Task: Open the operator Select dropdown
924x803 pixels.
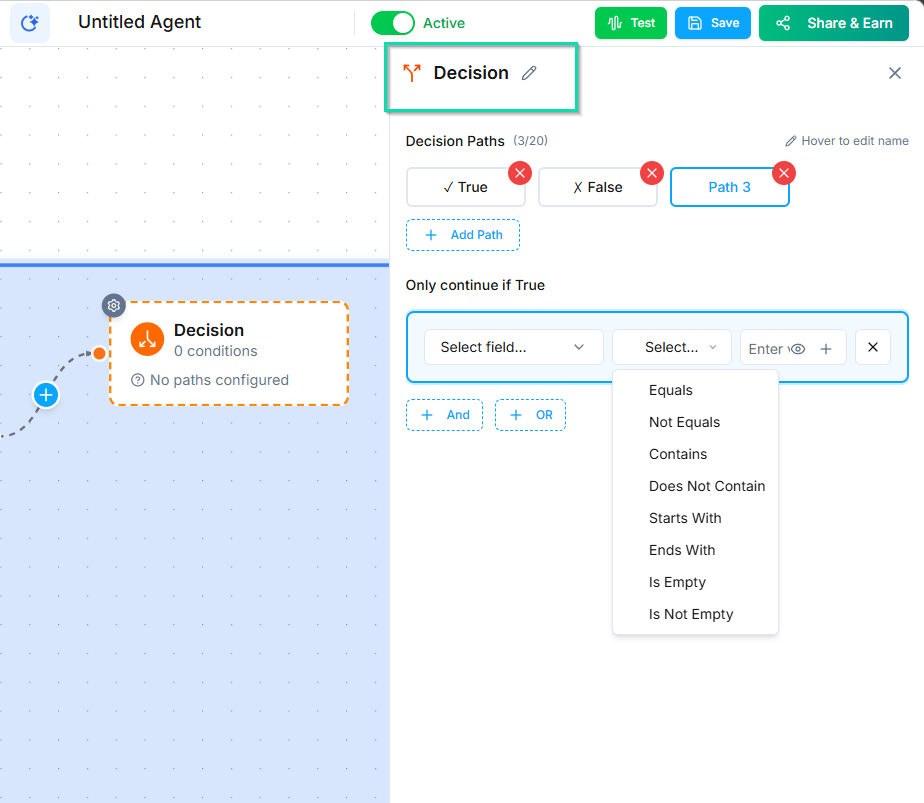Action: pyautogui.click(x=671, y=347)
